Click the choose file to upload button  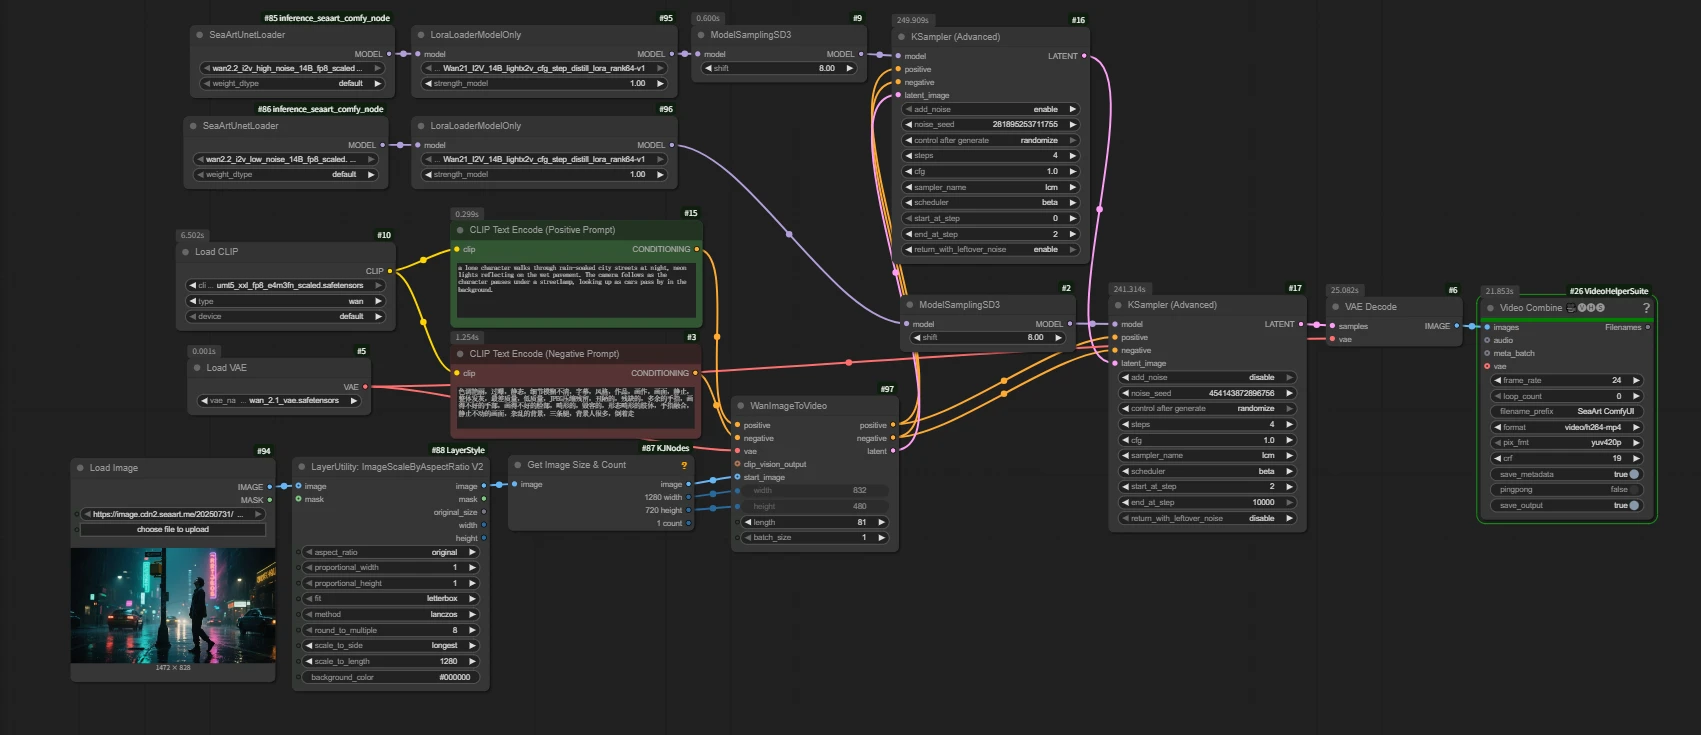click(x=173, y=529)
